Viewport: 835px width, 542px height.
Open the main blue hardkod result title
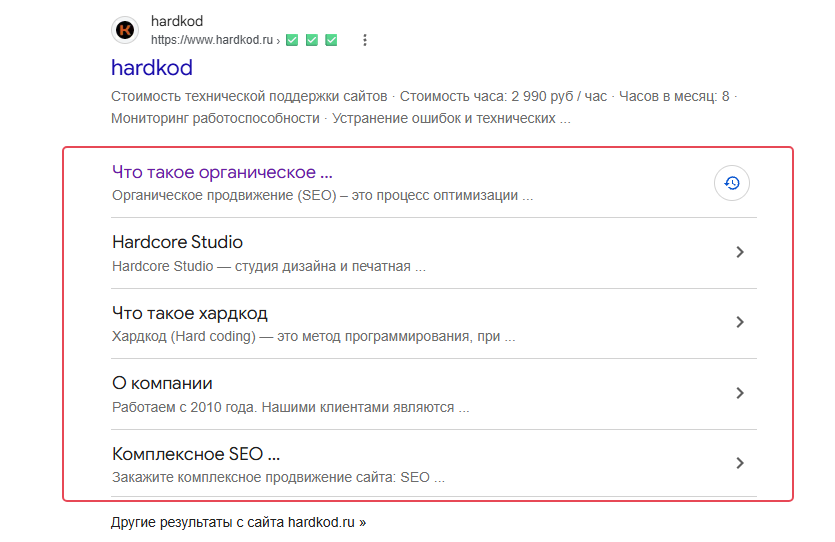[x=152, y=68]
